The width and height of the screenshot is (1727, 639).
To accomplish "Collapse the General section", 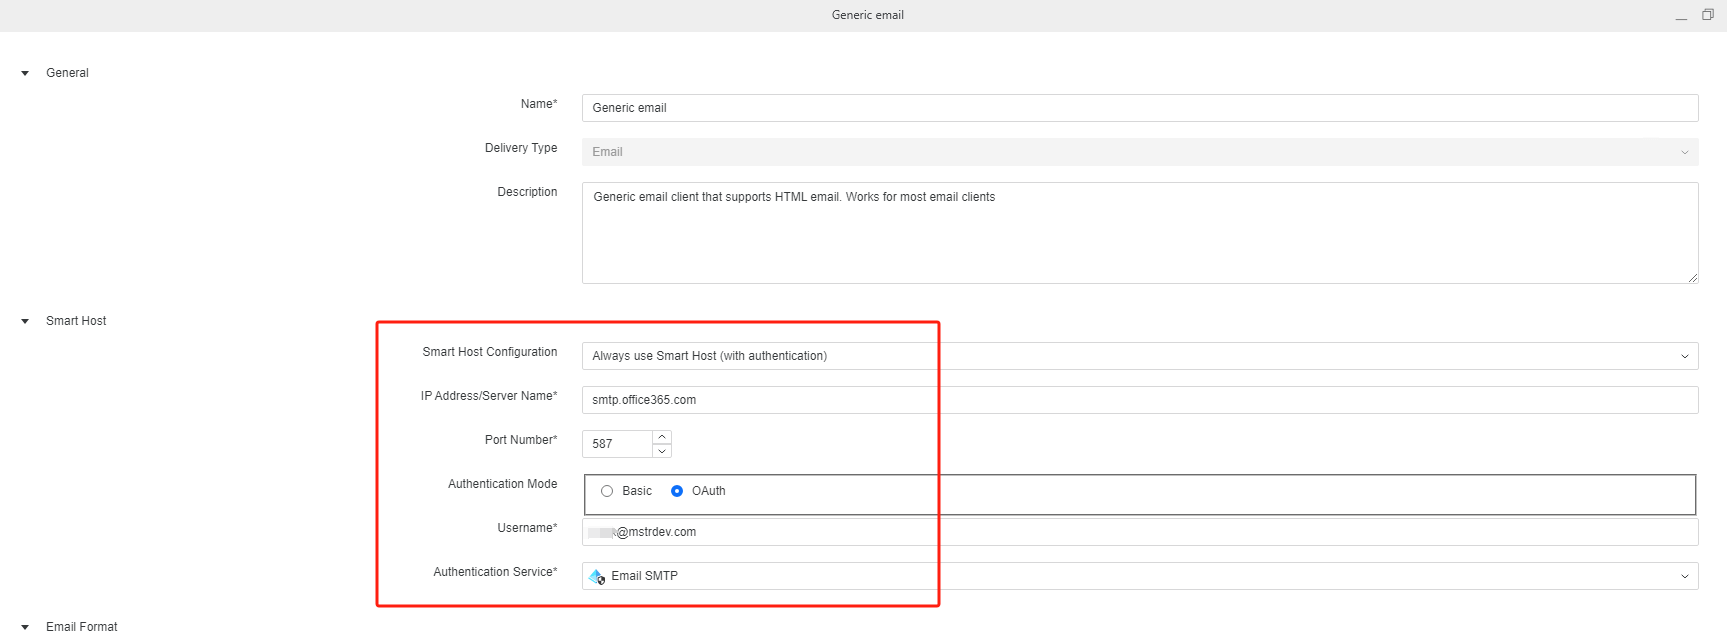I will pos(25,73).
